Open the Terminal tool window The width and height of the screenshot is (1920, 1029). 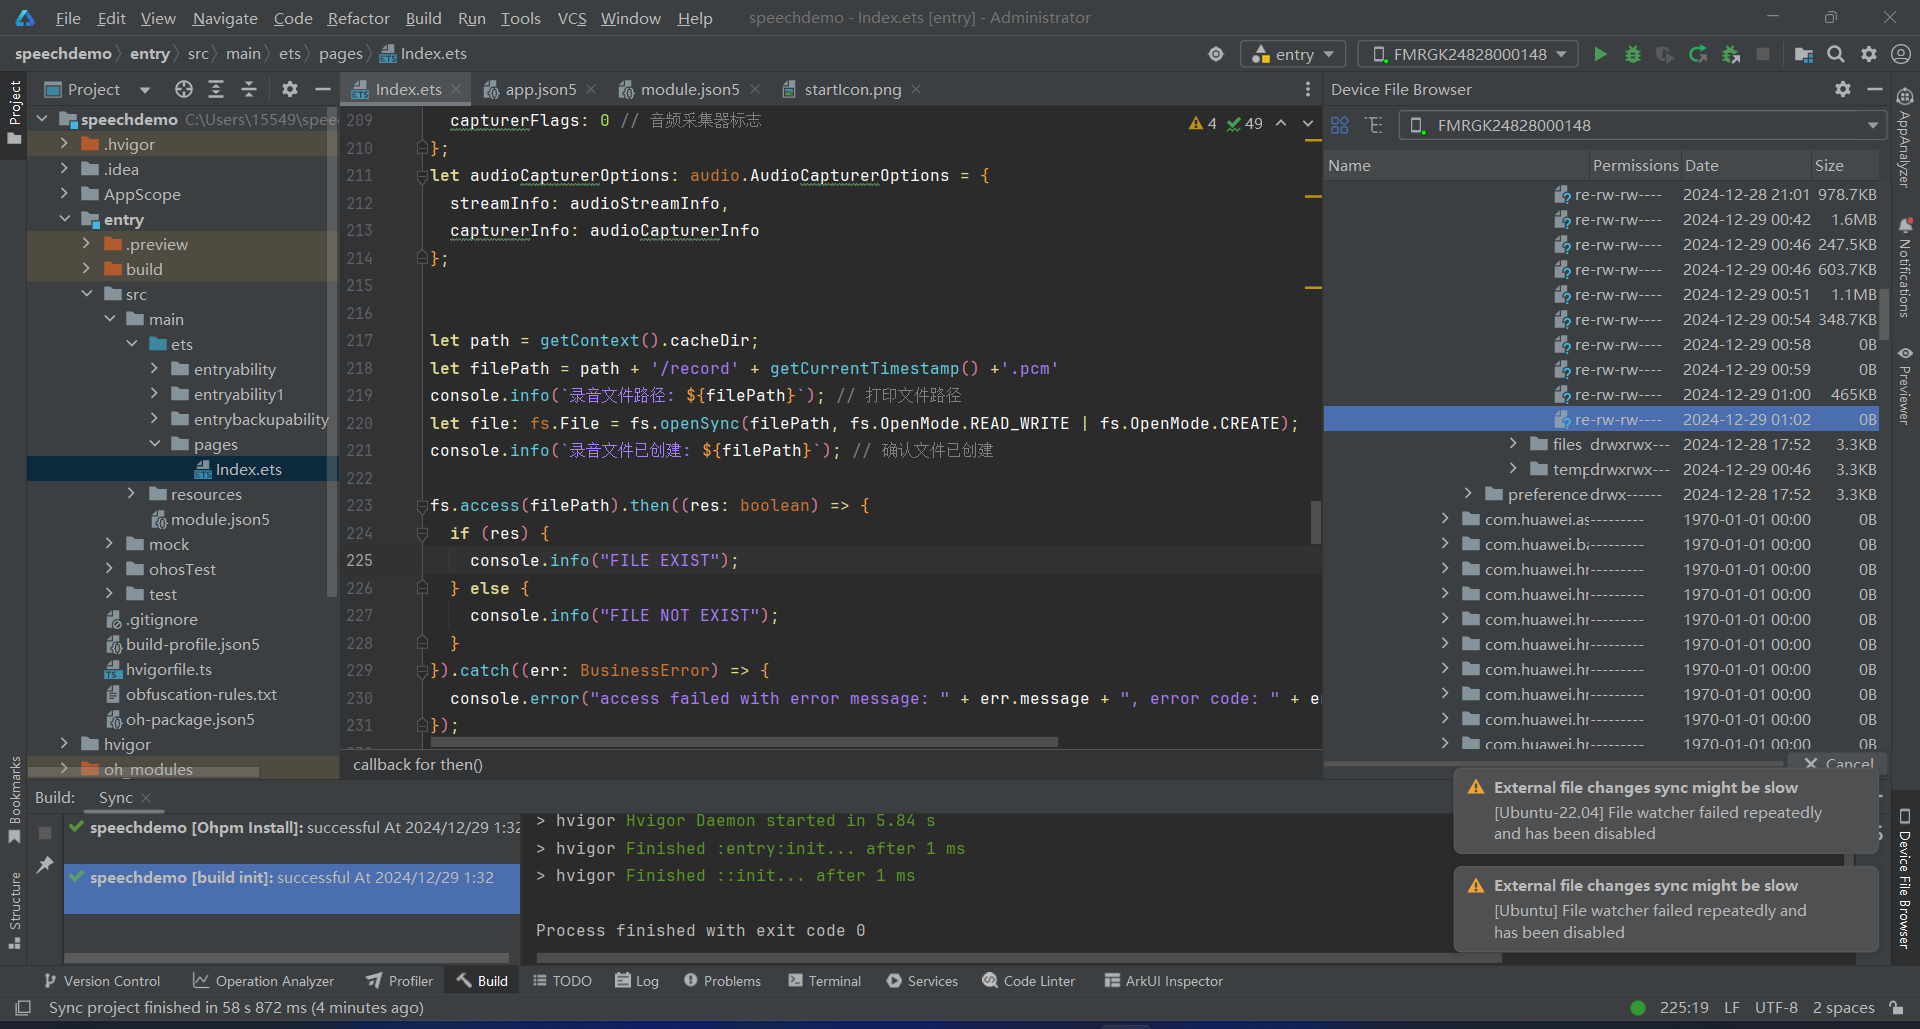point(825,981)
